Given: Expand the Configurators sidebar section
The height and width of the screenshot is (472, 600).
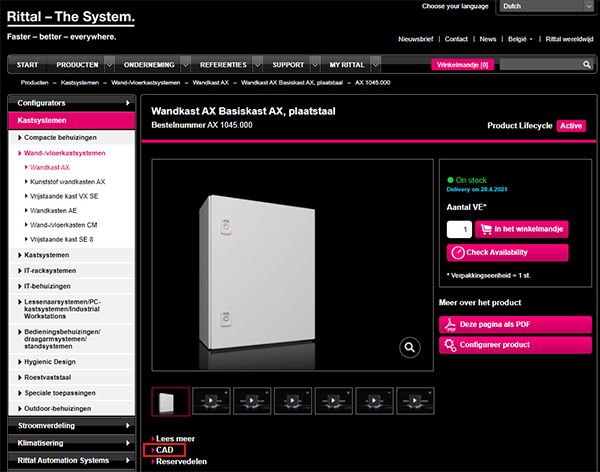Looking at the screenshot, I should click(x=70, y=103).
